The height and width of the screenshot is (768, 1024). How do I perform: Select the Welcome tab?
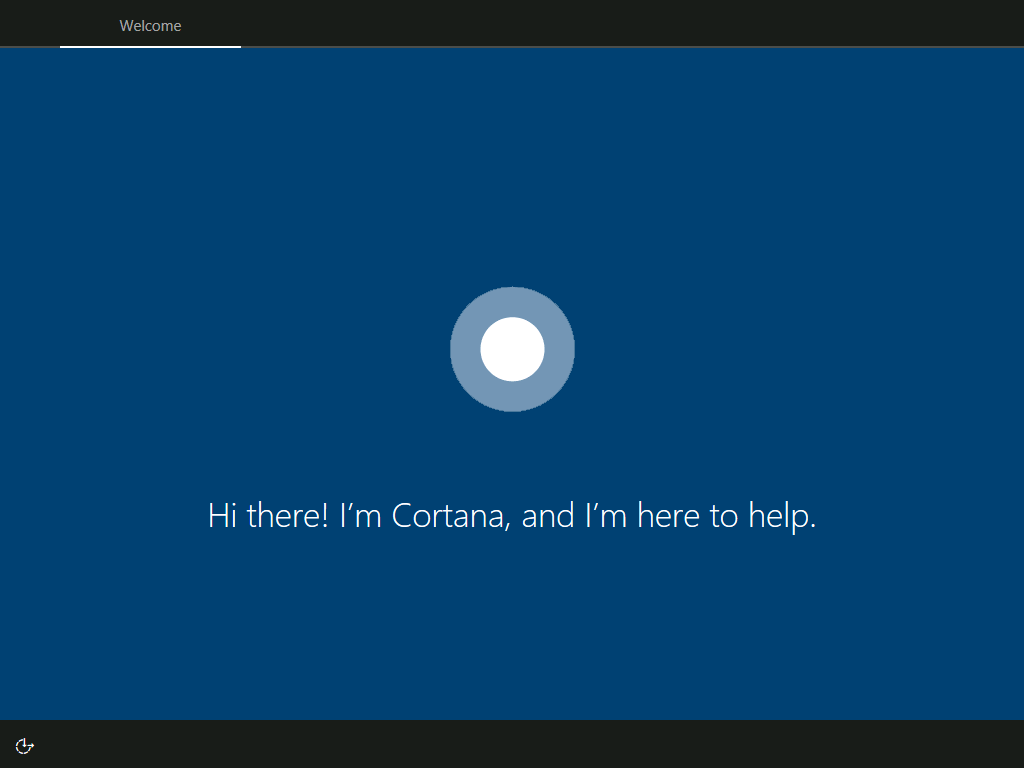coord(150,25)
